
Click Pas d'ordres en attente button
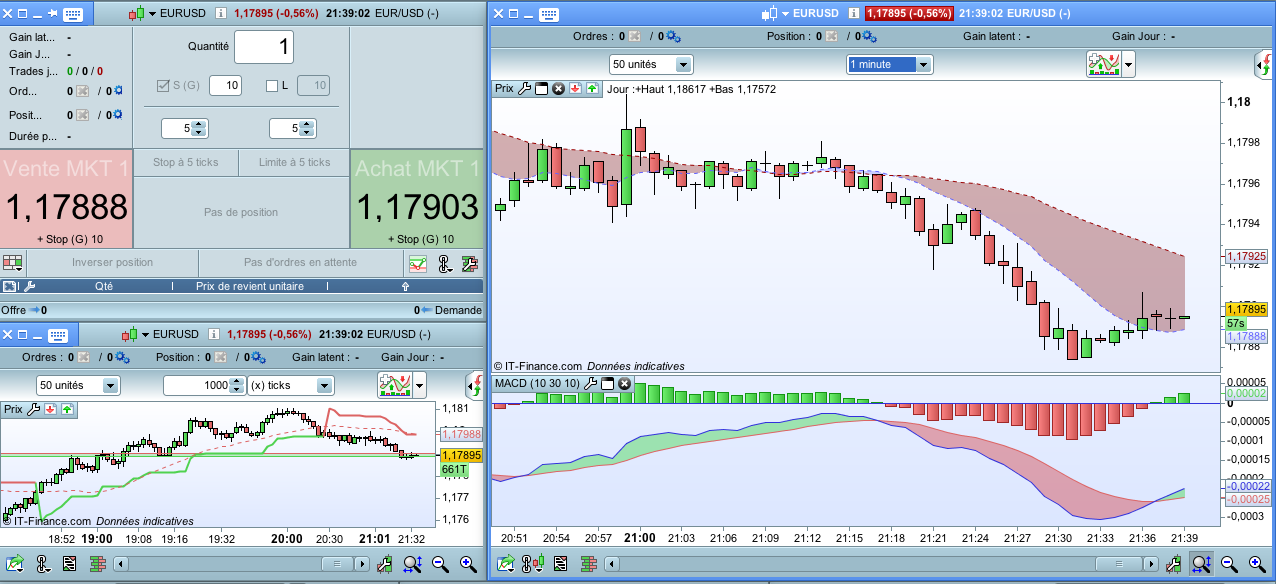pos(300,263)
